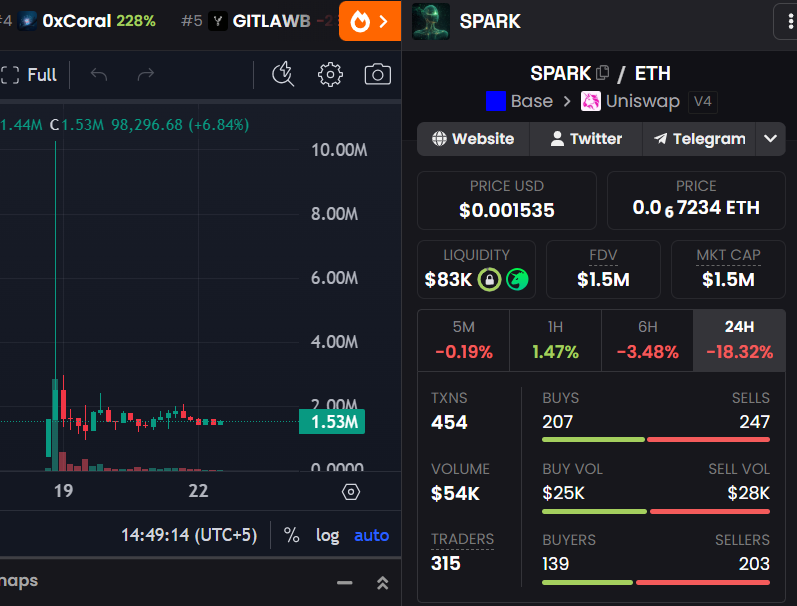The image size is (797, 606).
Task: Redo chart action arrow
Action: pyautogui.click(x=146, y=75)
